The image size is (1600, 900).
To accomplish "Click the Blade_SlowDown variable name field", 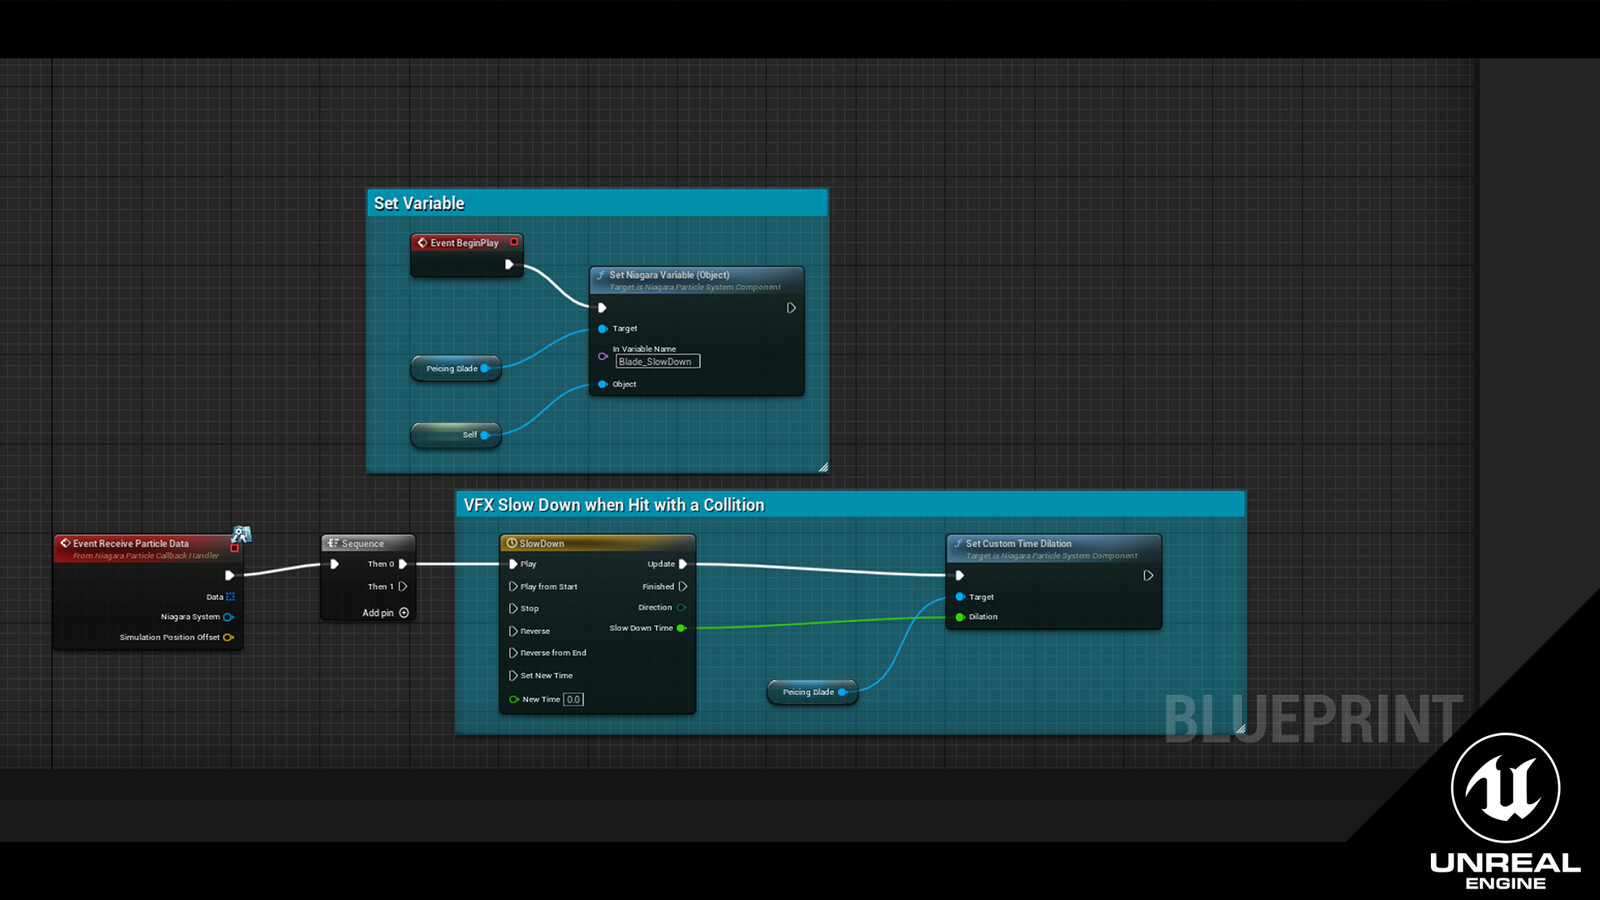I will 656,361.
